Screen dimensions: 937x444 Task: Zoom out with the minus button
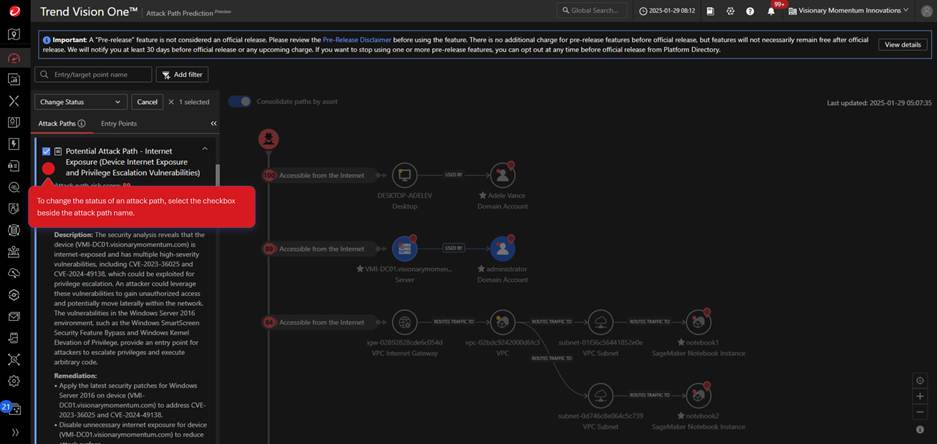(920, 412)
